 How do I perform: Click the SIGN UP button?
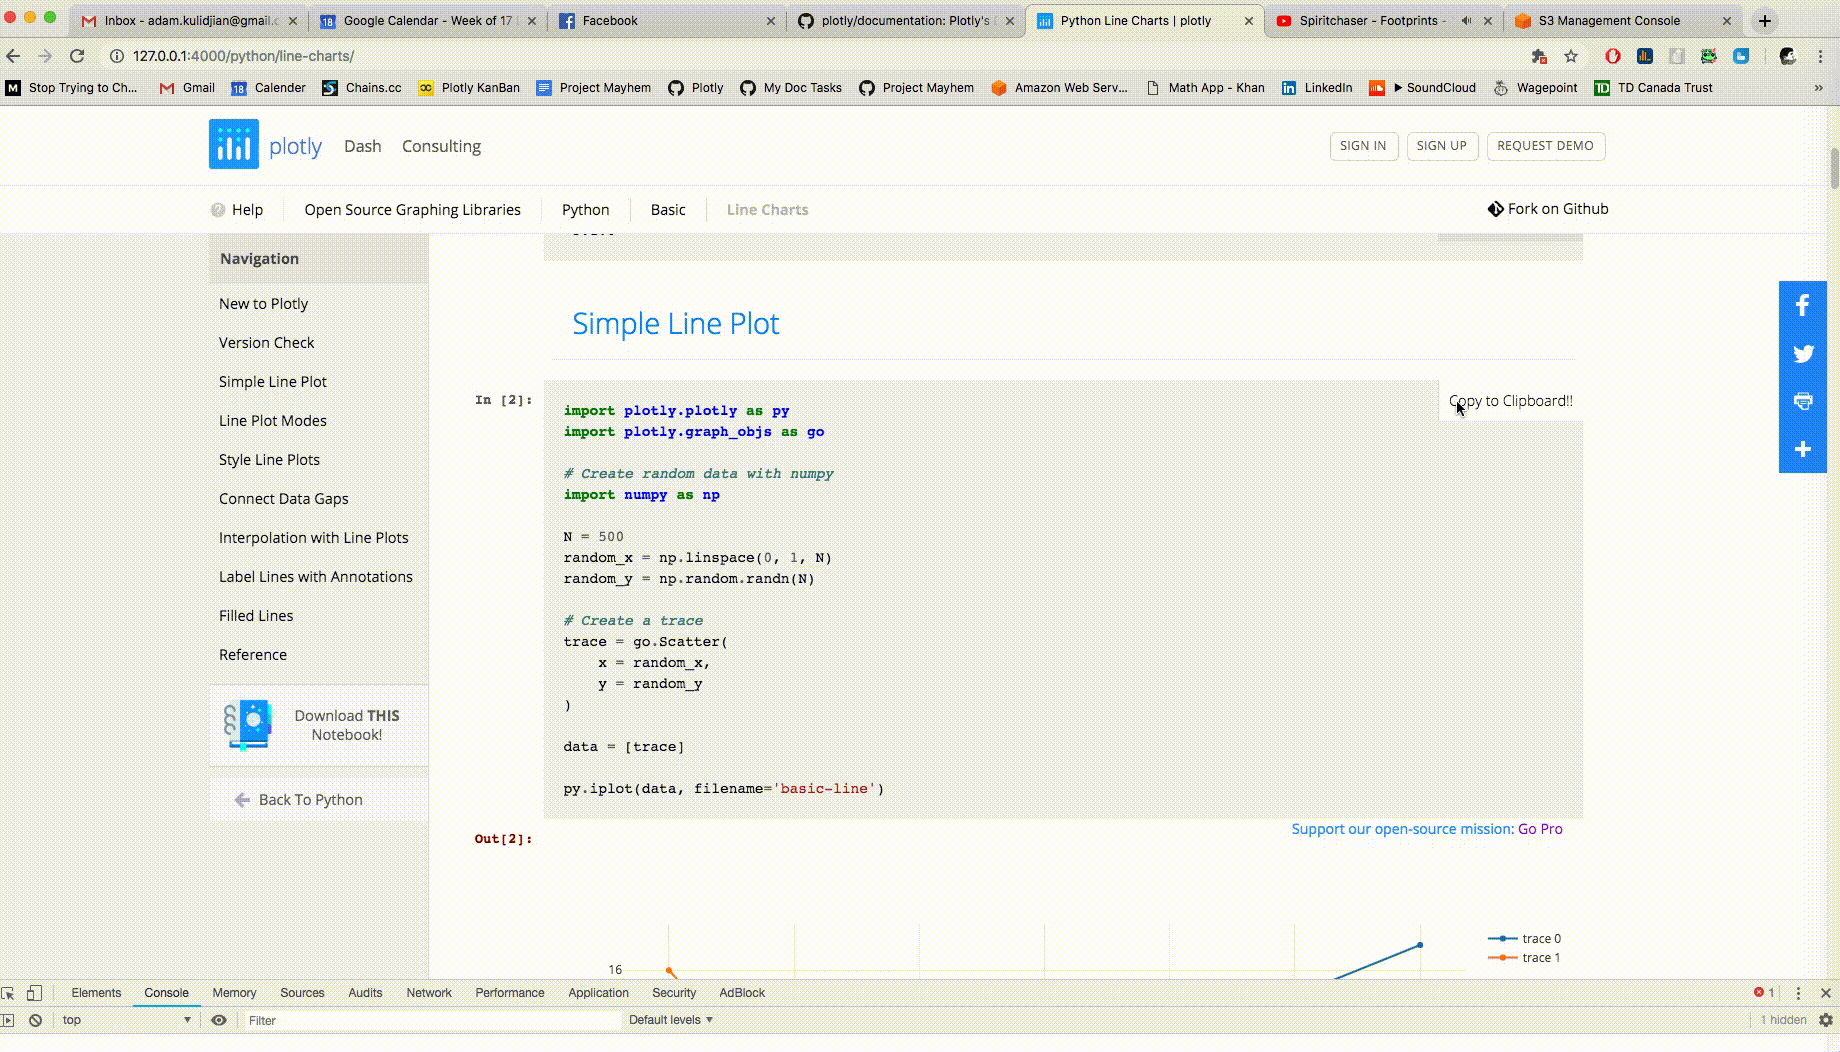[1441, 146]
